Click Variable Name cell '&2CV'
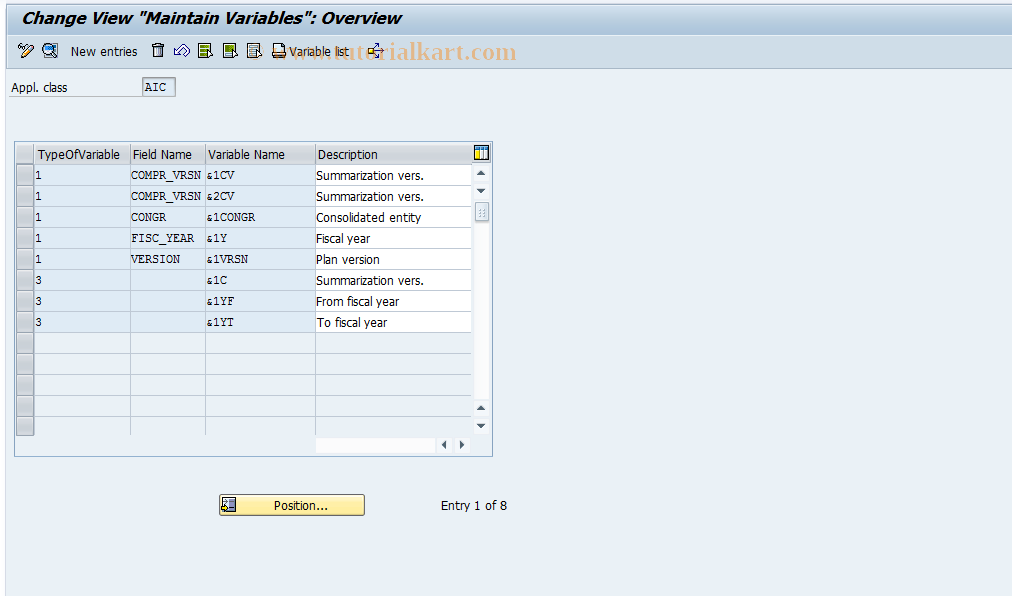Screen dimensions: 1012x596 click(x=260, y=196)
